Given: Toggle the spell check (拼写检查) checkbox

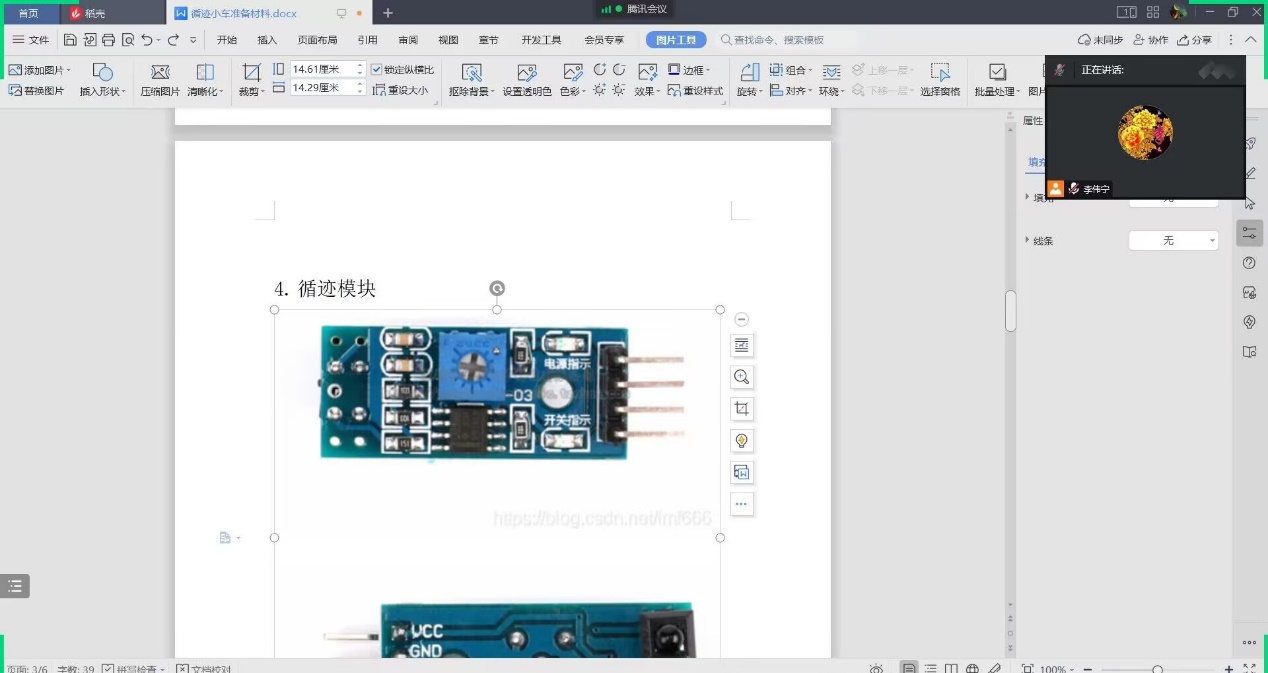Looking at the screenshot, I should [x=108, y=668].
